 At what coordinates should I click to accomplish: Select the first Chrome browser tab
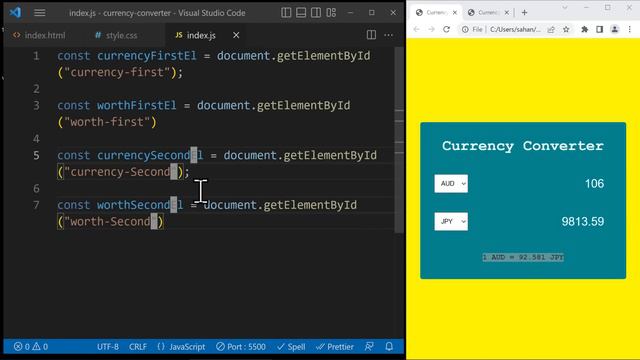tap(436, 13)
